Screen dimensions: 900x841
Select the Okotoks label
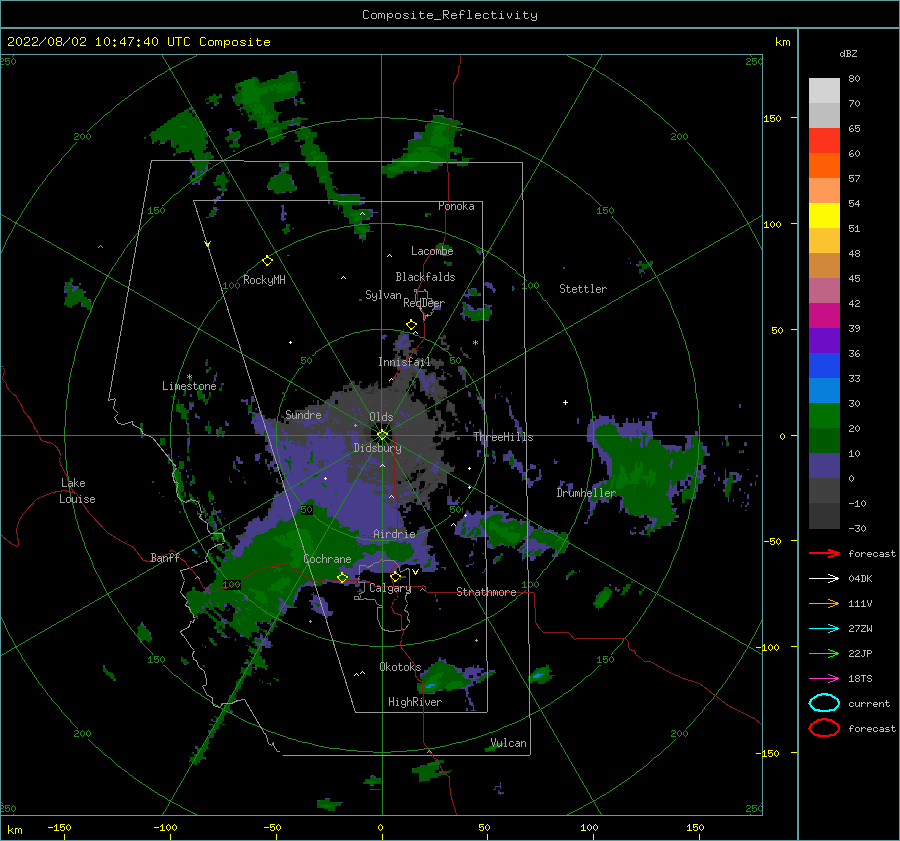pyautogui.click(x=400, y=667)
